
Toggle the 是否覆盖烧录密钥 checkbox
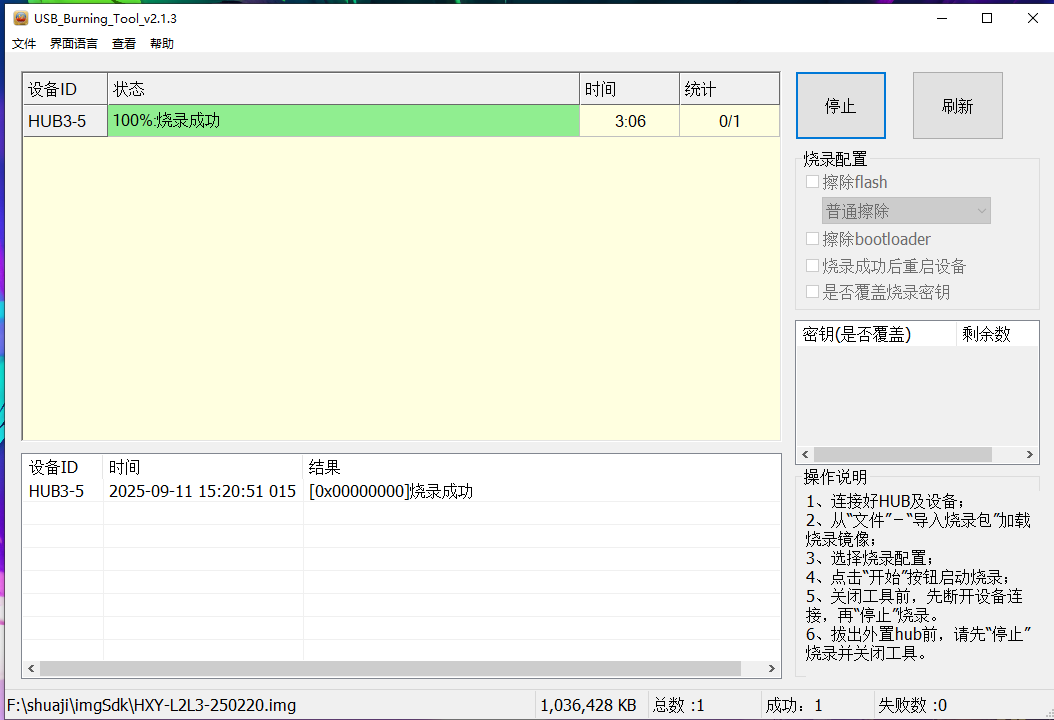click(x=812, y=292)
